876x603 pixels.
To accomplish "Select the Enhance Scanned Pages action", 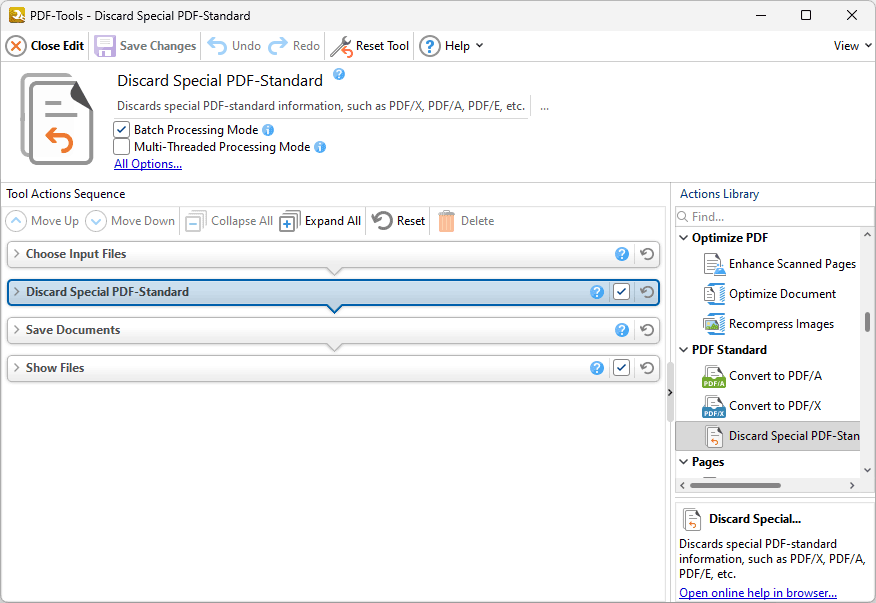I will pyautogui.click(x=780, y=264).
